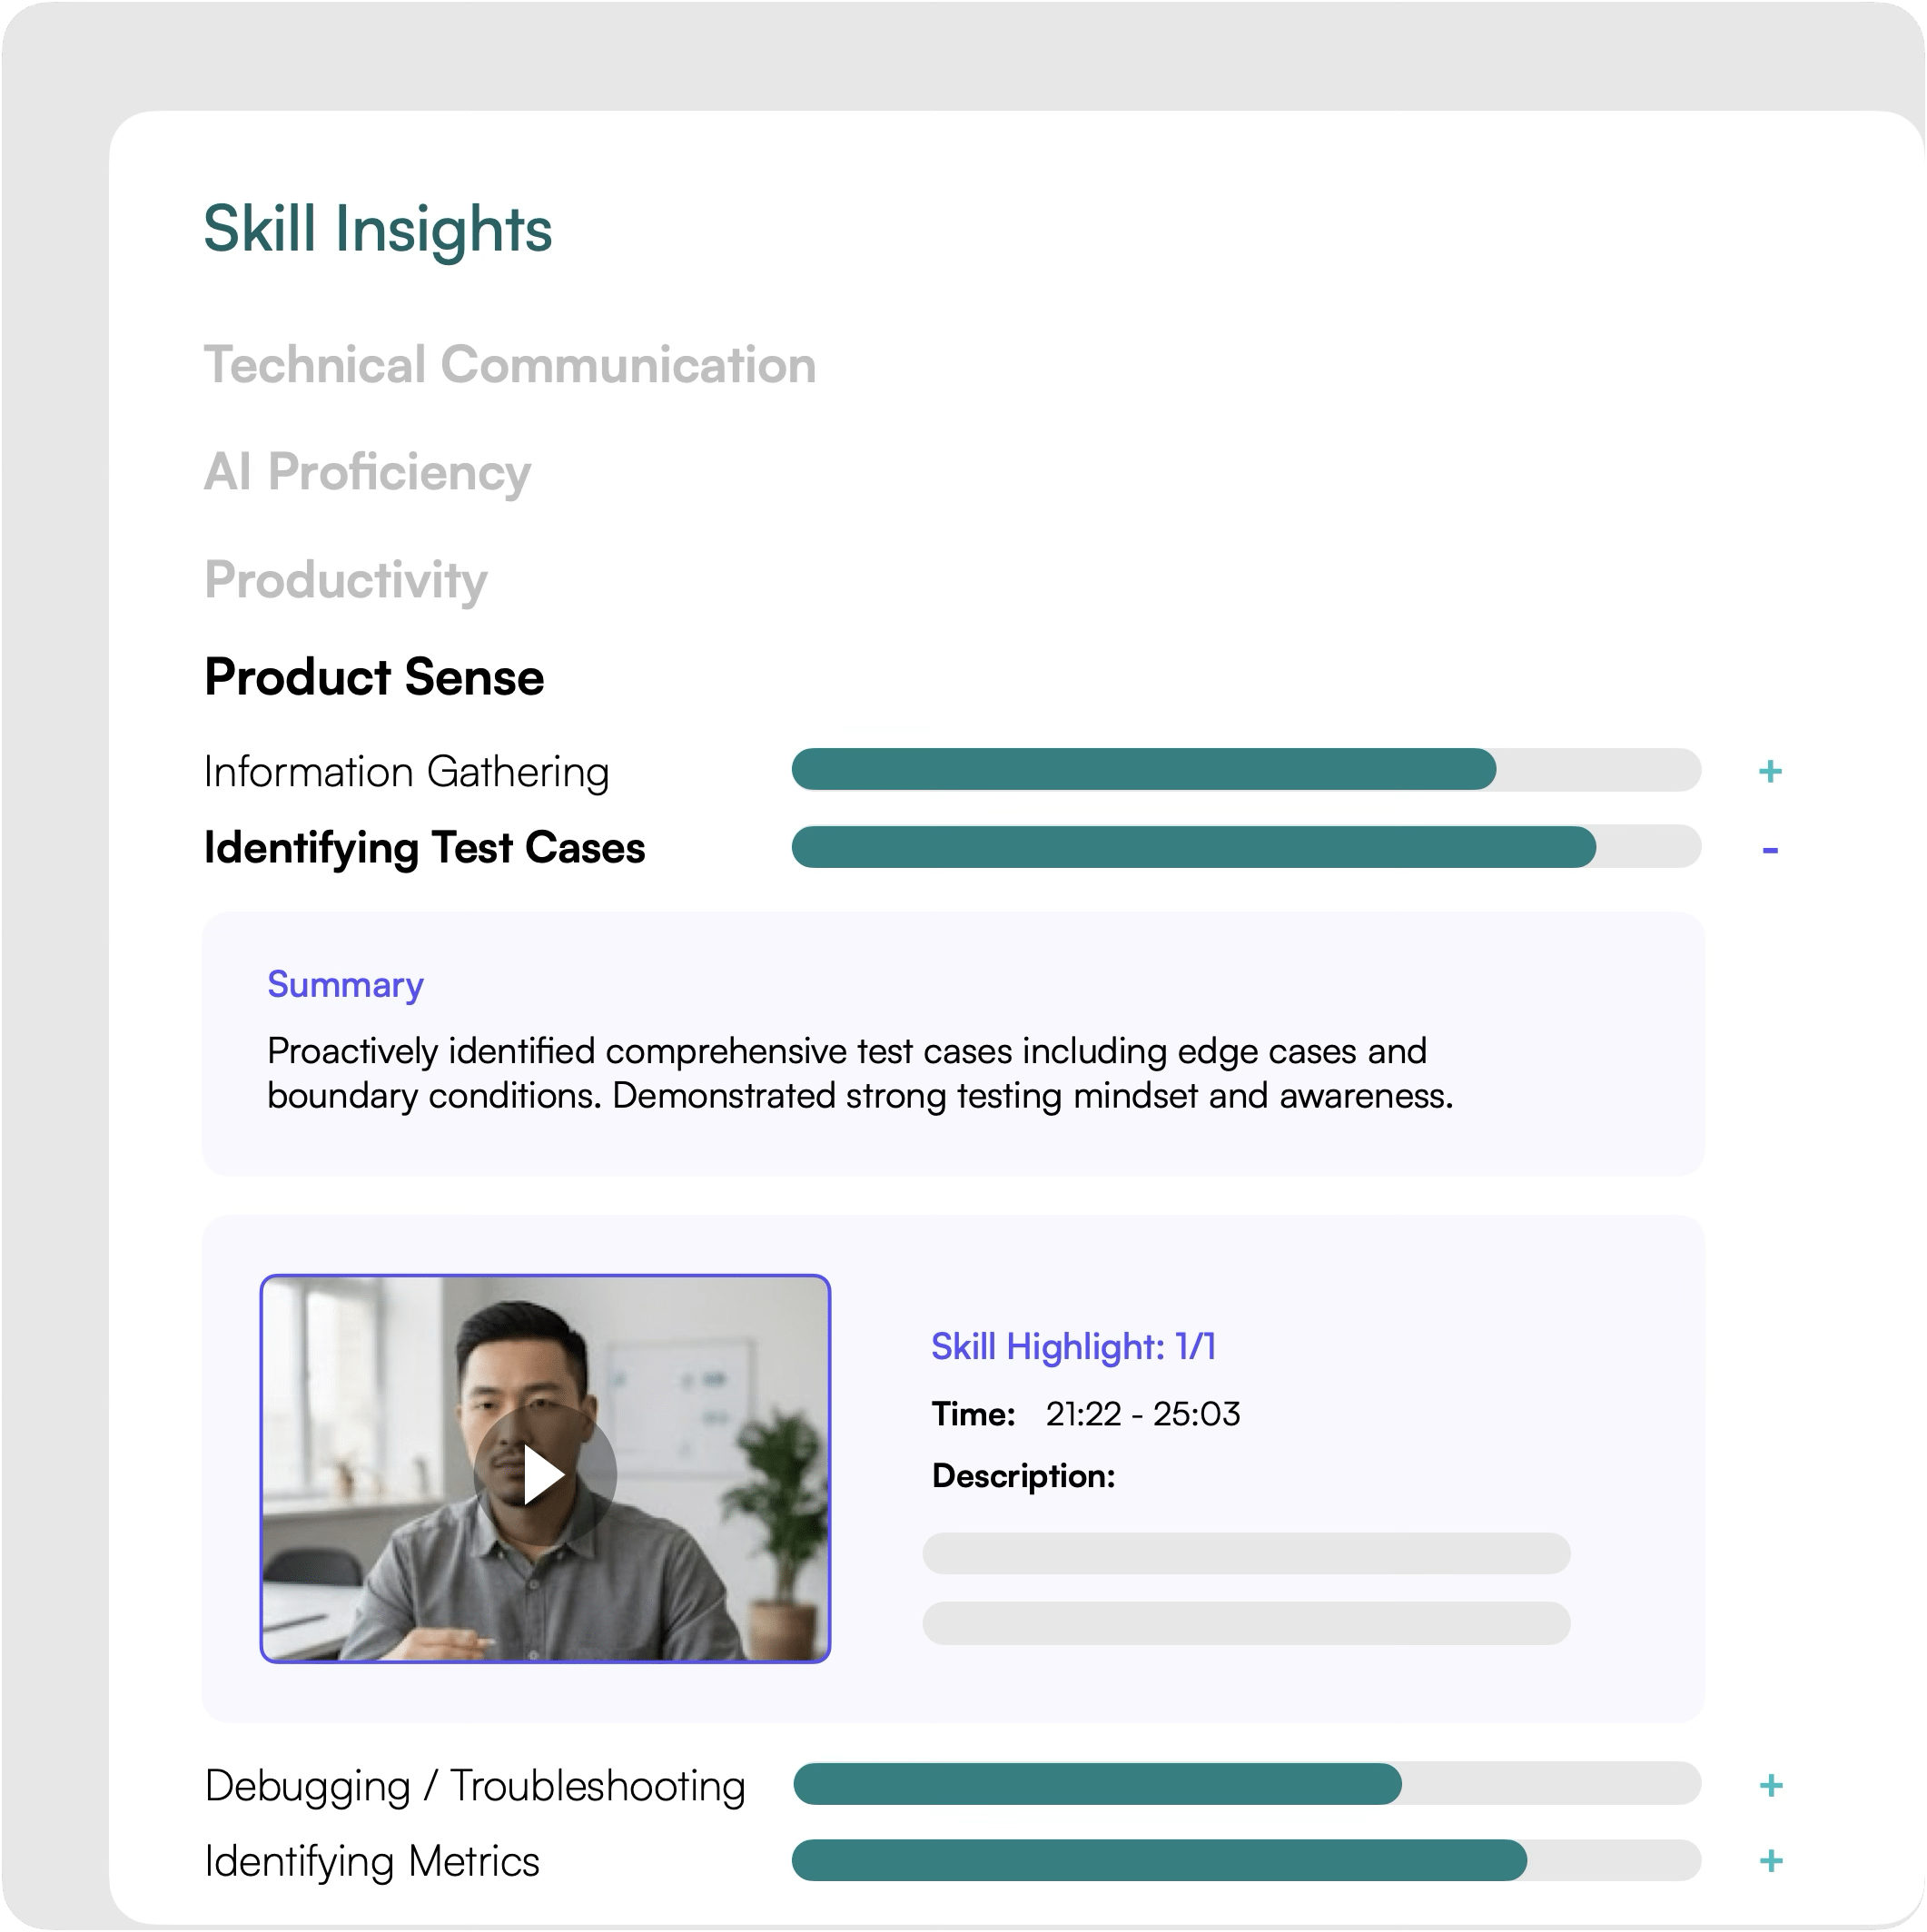
Task: Click the Identifying Metrics skill label
Action: click(372, 1861)
